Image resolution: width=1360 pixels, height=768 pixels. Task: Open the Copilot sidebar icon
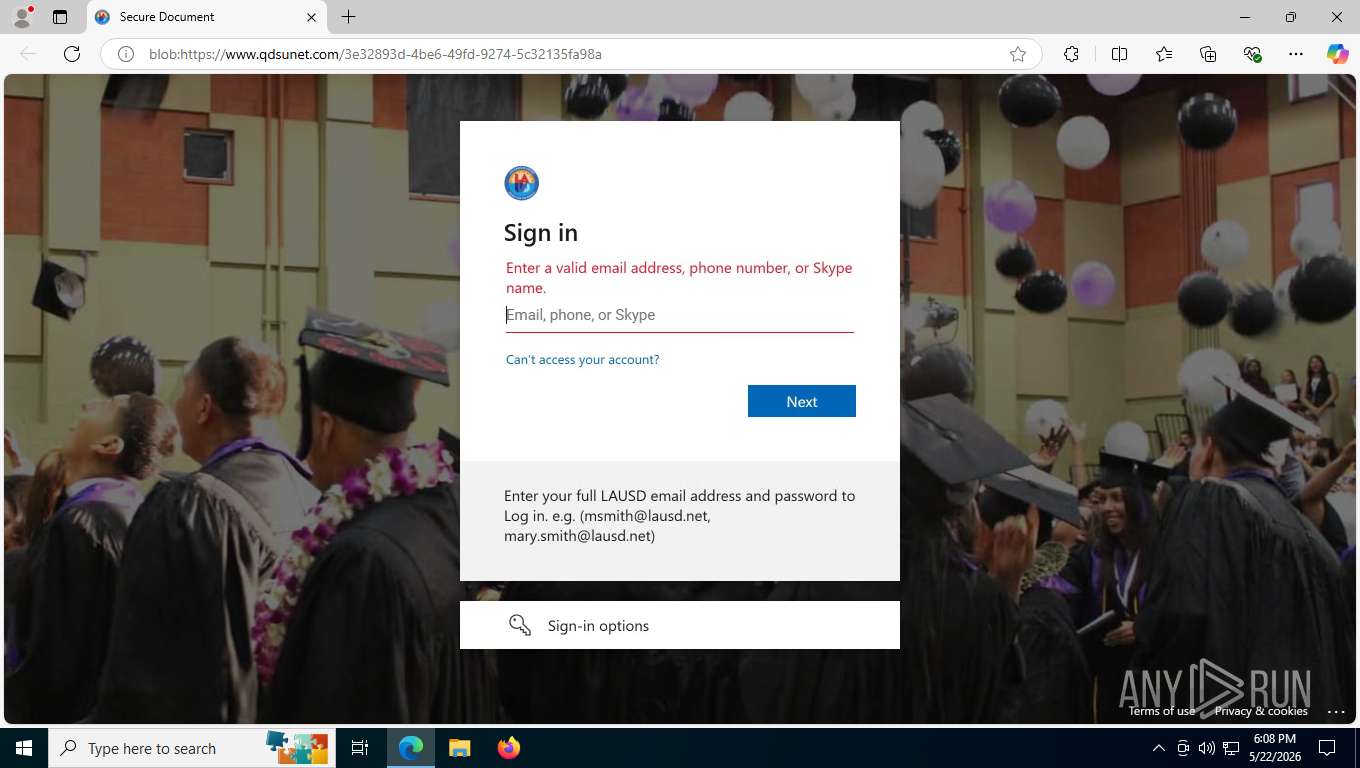[1338, 54]
